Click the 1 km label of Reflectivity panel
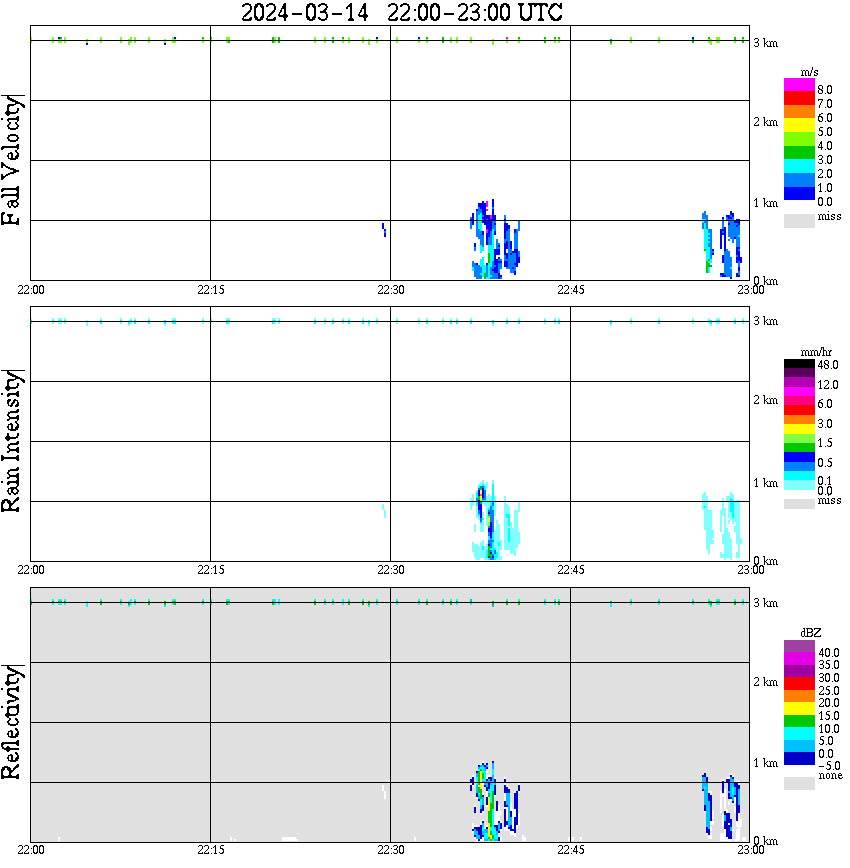Image resolution: width=850 pixels, height=868 pixels. (765, 763)
